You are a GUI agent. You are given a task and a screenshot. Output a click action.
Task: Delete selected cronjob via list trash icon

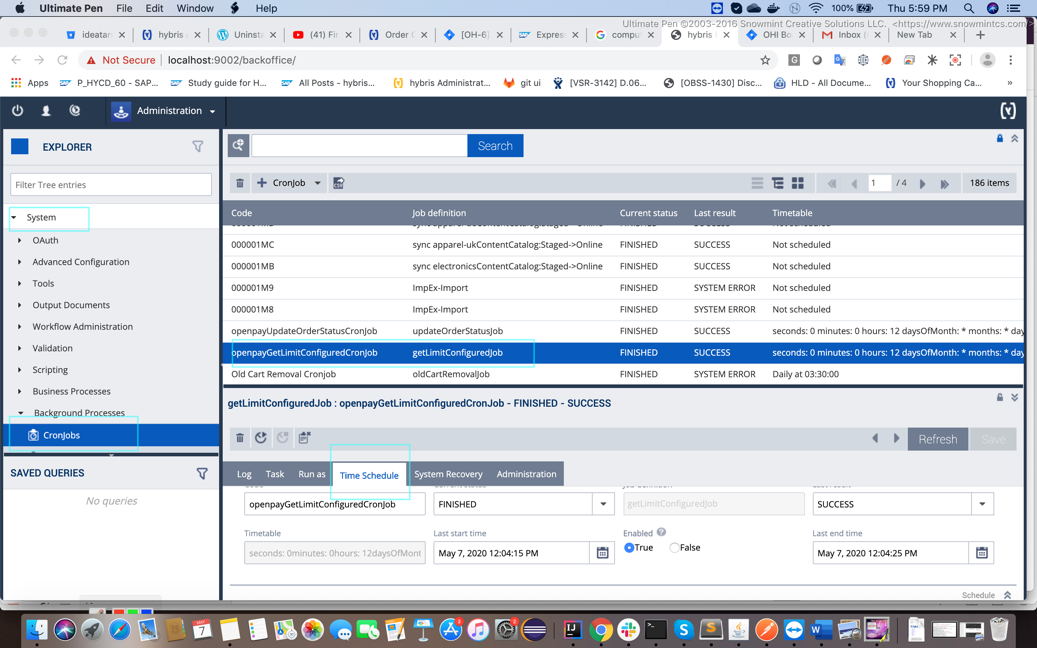[x=240, y=183]
